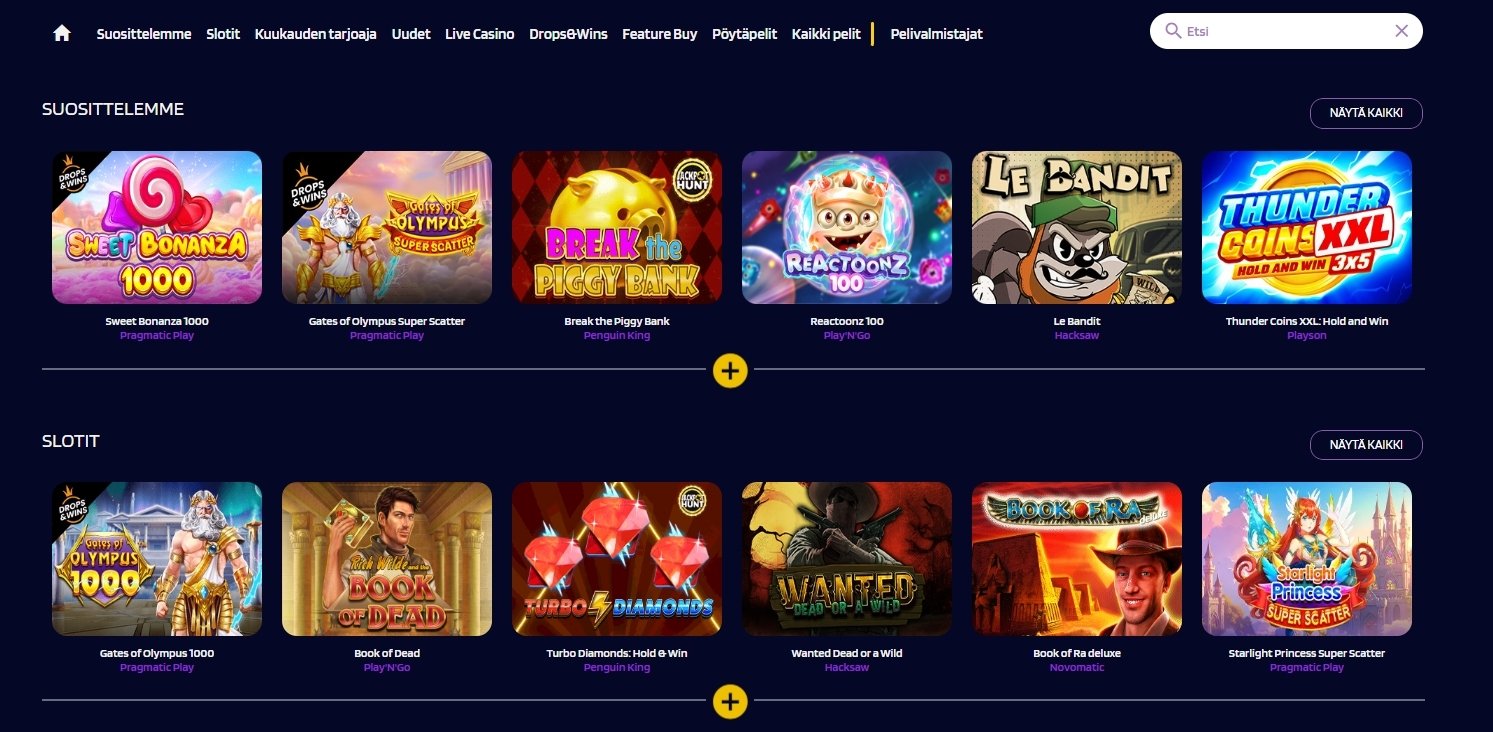This screenshot has width=1493, height=732.
Task: Open the Pelivalmistajat menu
Action: pyautogui.click(x=937, y=34)
